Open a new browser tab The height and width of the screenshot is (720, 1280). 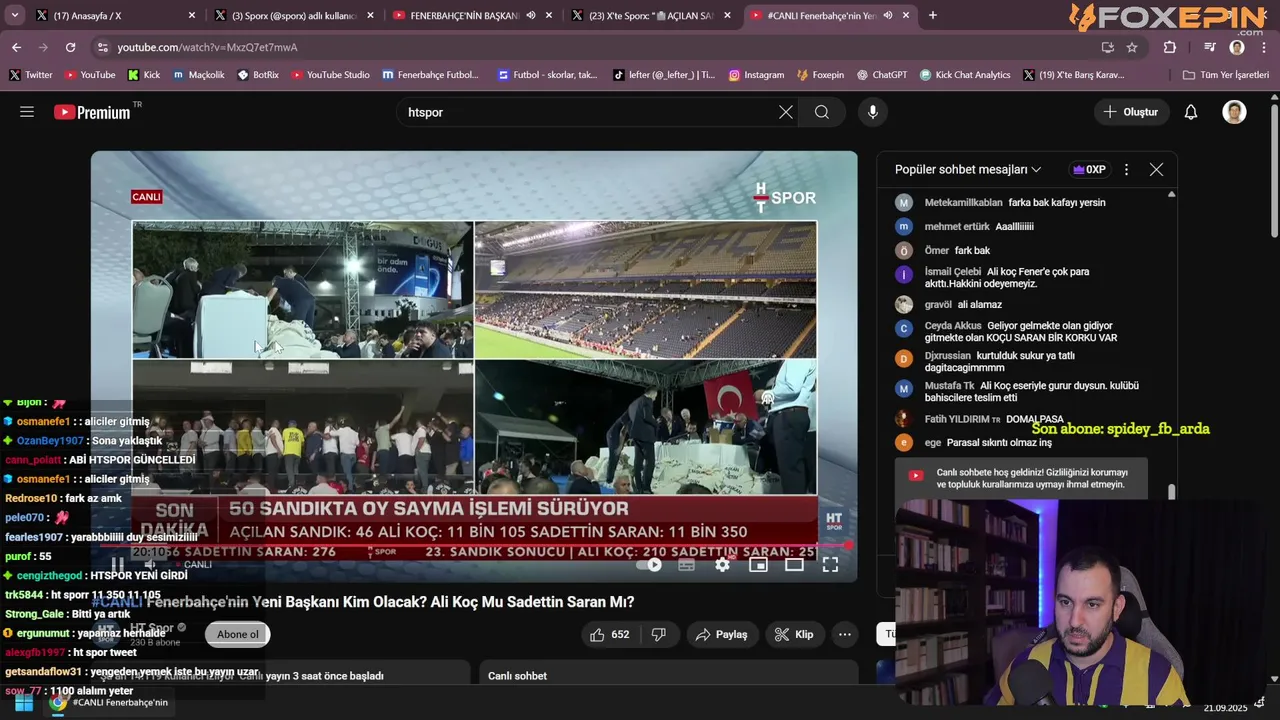pyautogui.click(x=933, y=15)
